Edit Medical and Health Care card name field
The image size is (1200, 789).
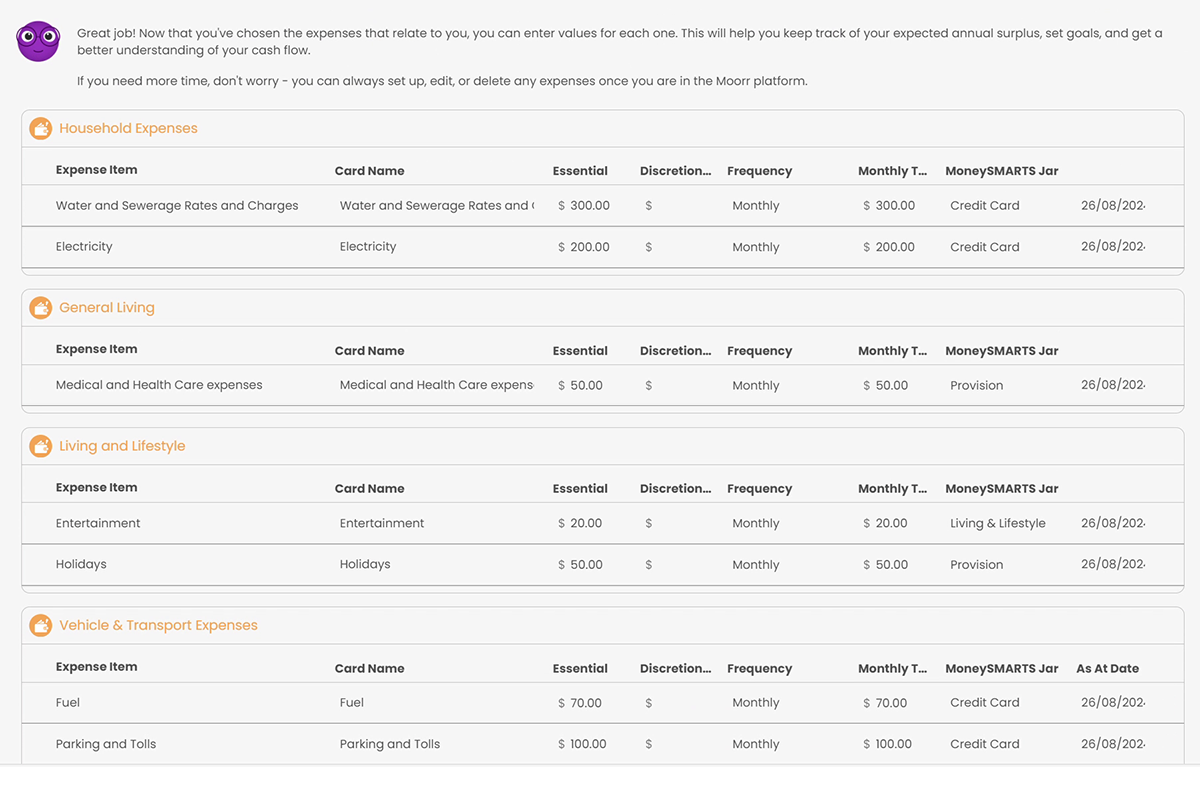[x=437, y=385]
